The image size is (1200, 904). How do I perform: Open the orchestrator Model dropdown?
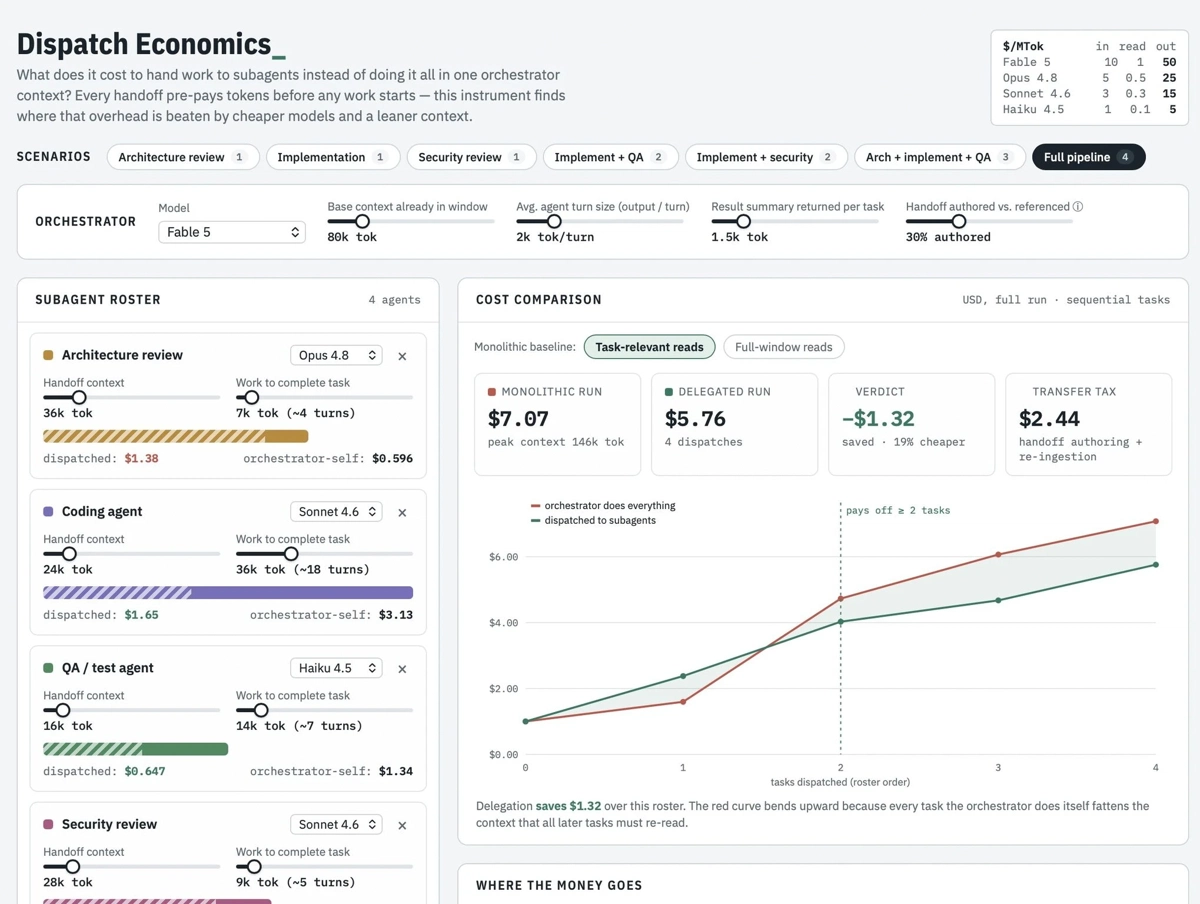[x=232, y=232]
